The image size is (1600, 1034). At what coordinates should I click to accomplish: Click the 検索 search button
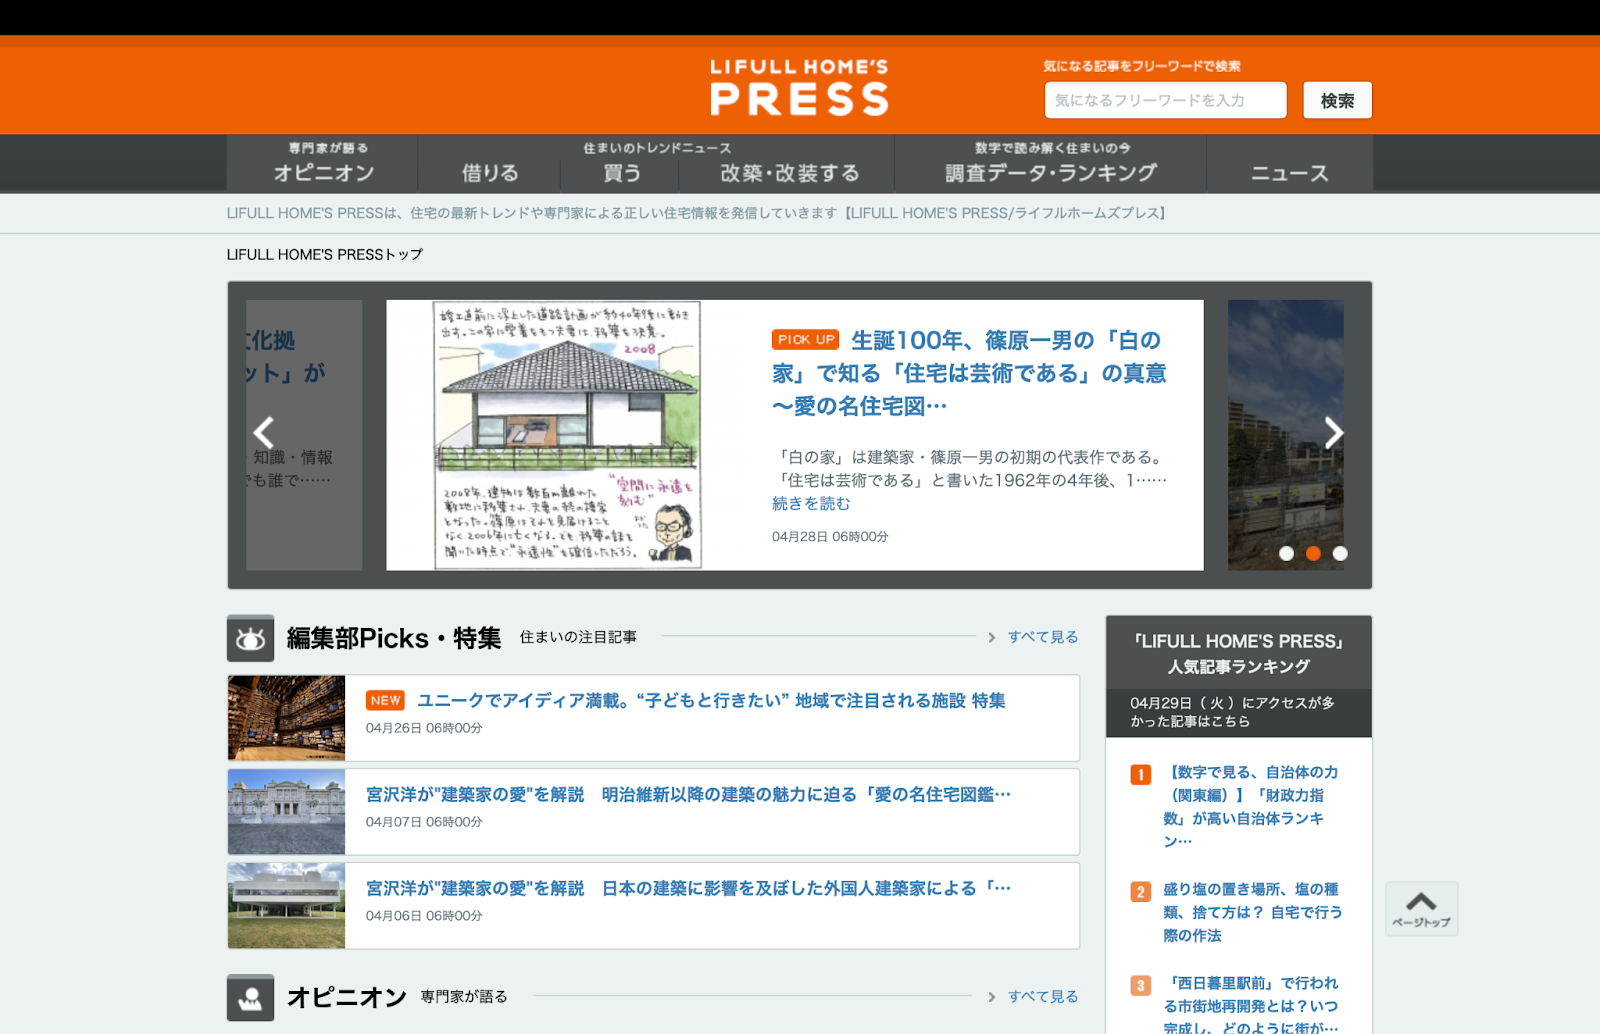coord(1337,100)
